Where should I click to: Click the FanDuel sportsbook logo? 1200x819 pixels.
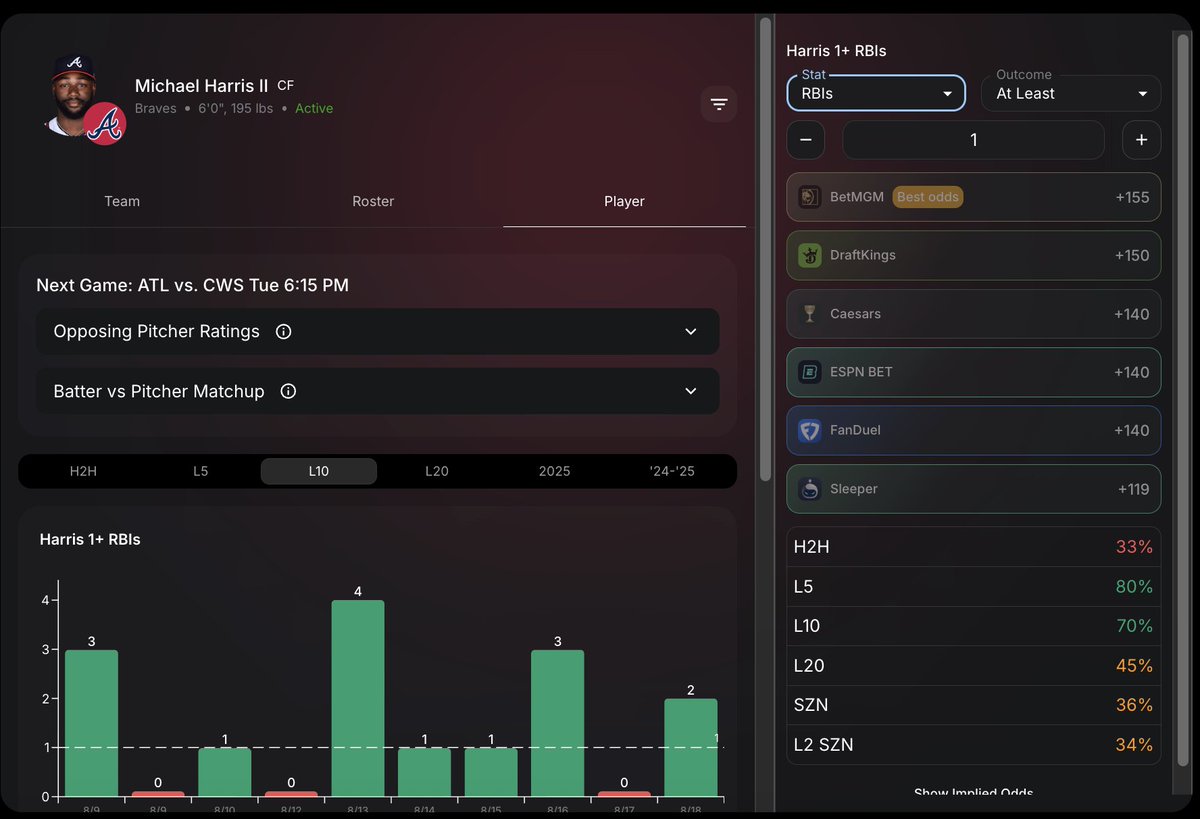click(x=810, y=430)
